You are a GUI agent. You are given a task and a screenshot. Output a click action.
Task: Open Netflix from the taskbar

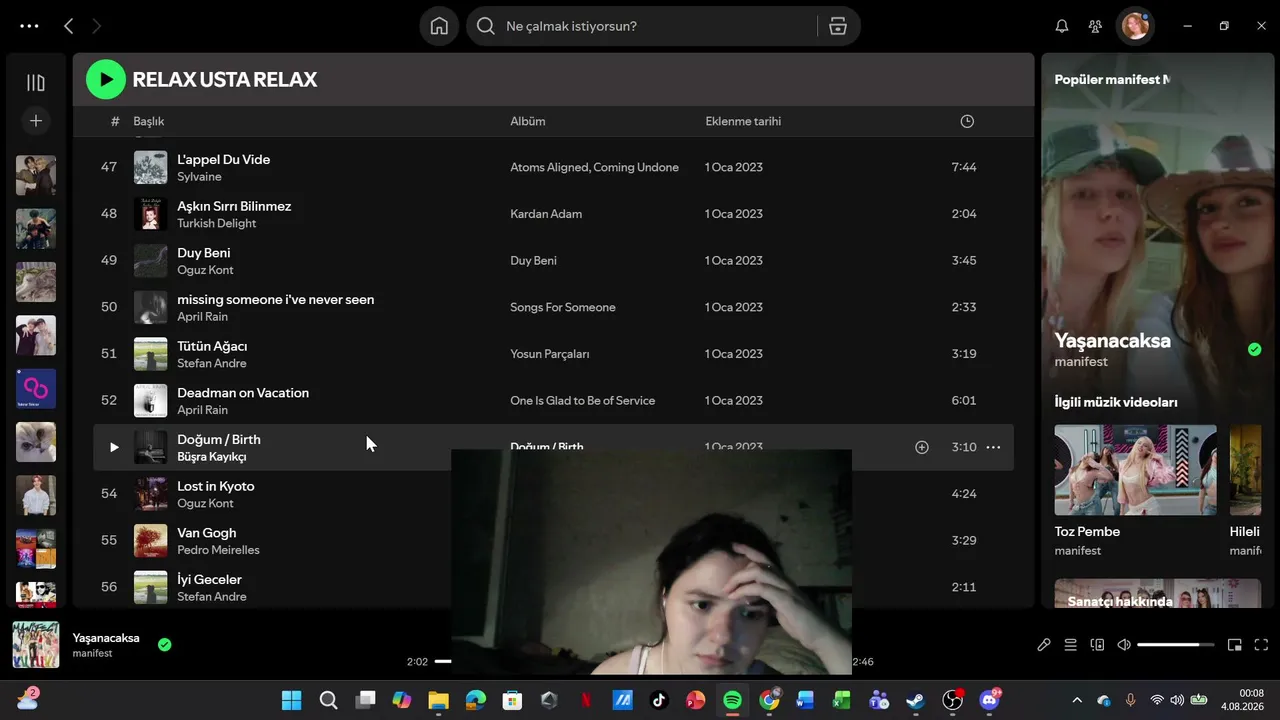click(x=586, y=700)
